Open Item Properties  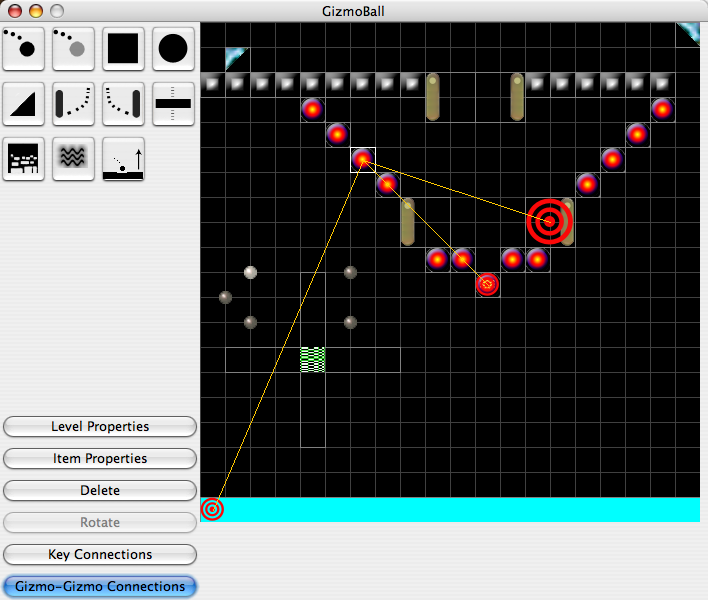(100, 459)
